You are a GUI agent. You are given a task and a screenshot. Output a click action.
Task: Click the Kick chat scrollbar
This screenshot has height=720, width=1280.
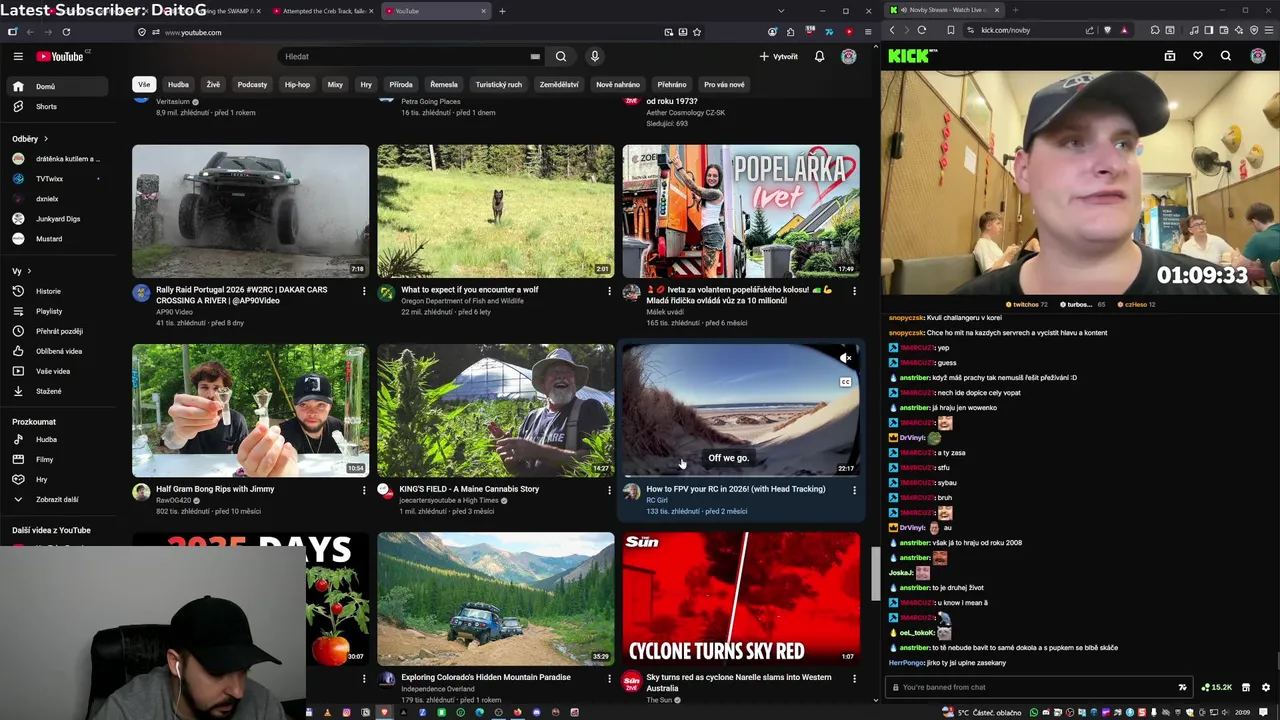pos(1276,662)
